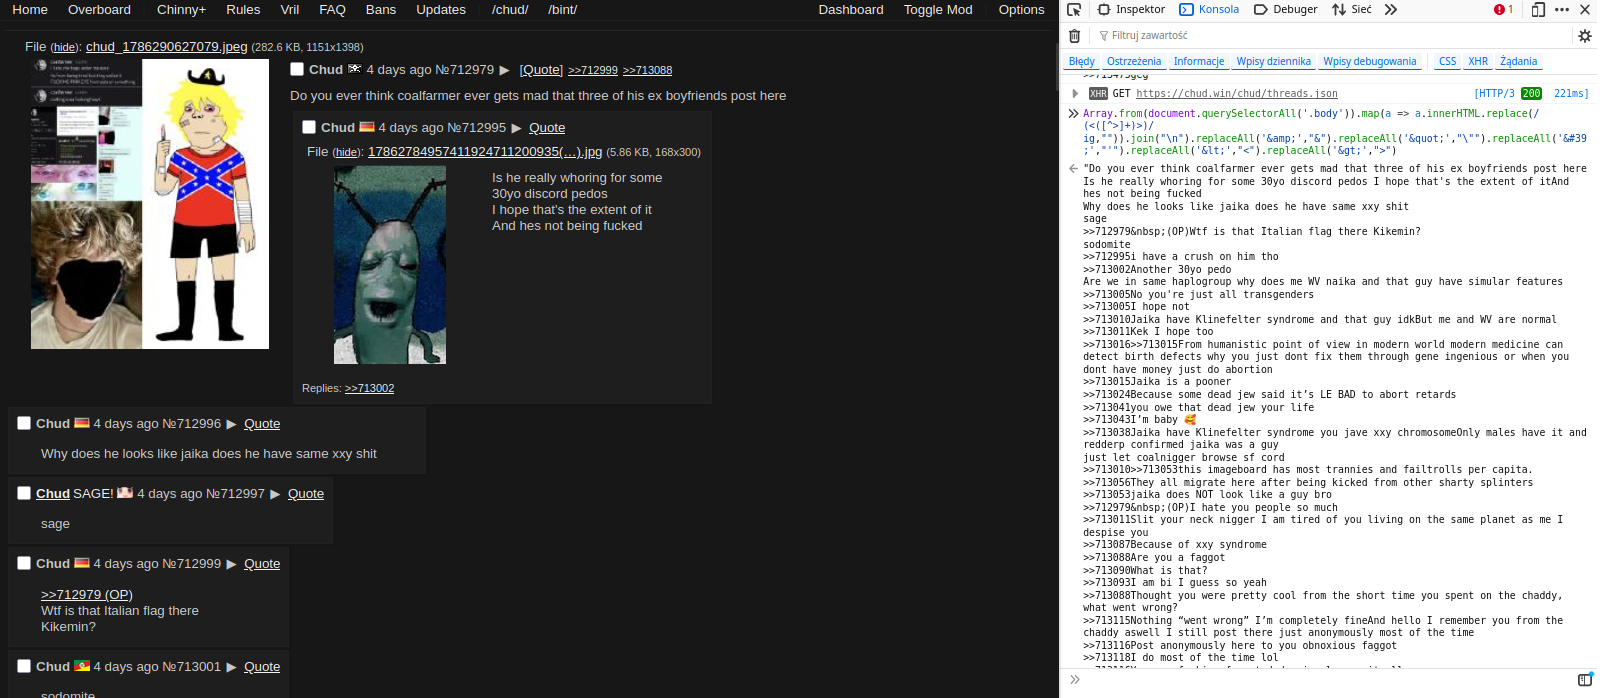
Task: Select checkbox for post 713001
Action: pyautogui.click(x=24, y=666)
